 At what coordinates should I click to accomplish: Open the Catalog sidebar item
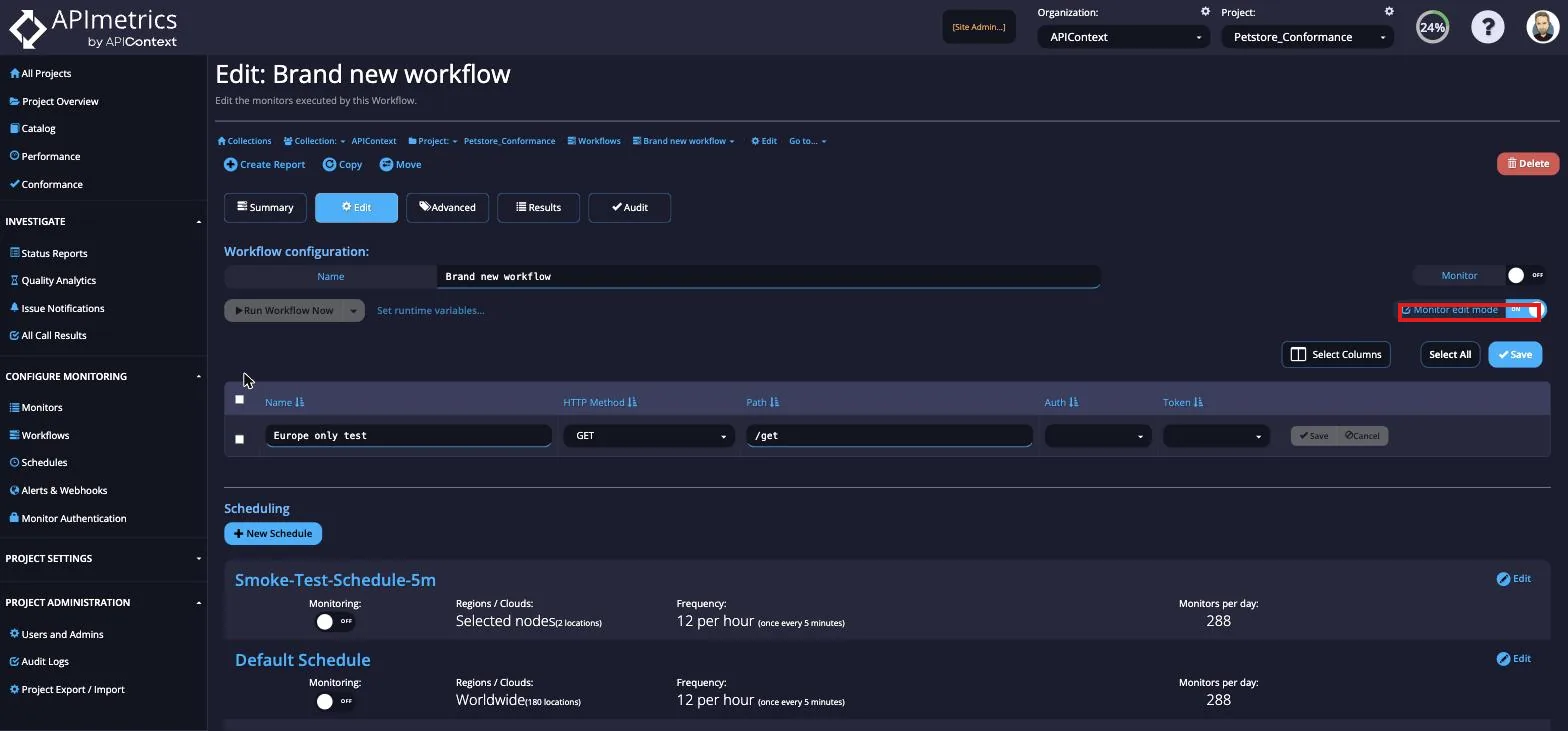click(x=32, y=128)
